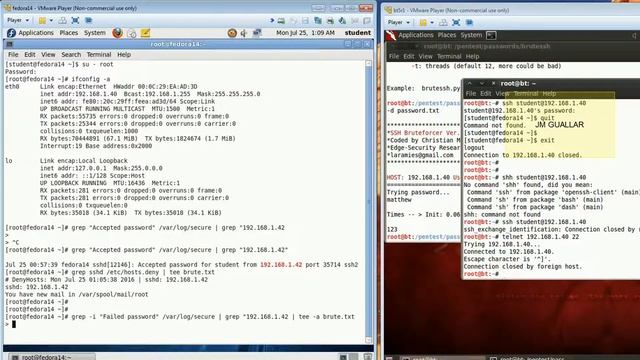Click the hard disk device icon in fedora14 toolbar
640x360 pixels.
click(x=281, y=20)
